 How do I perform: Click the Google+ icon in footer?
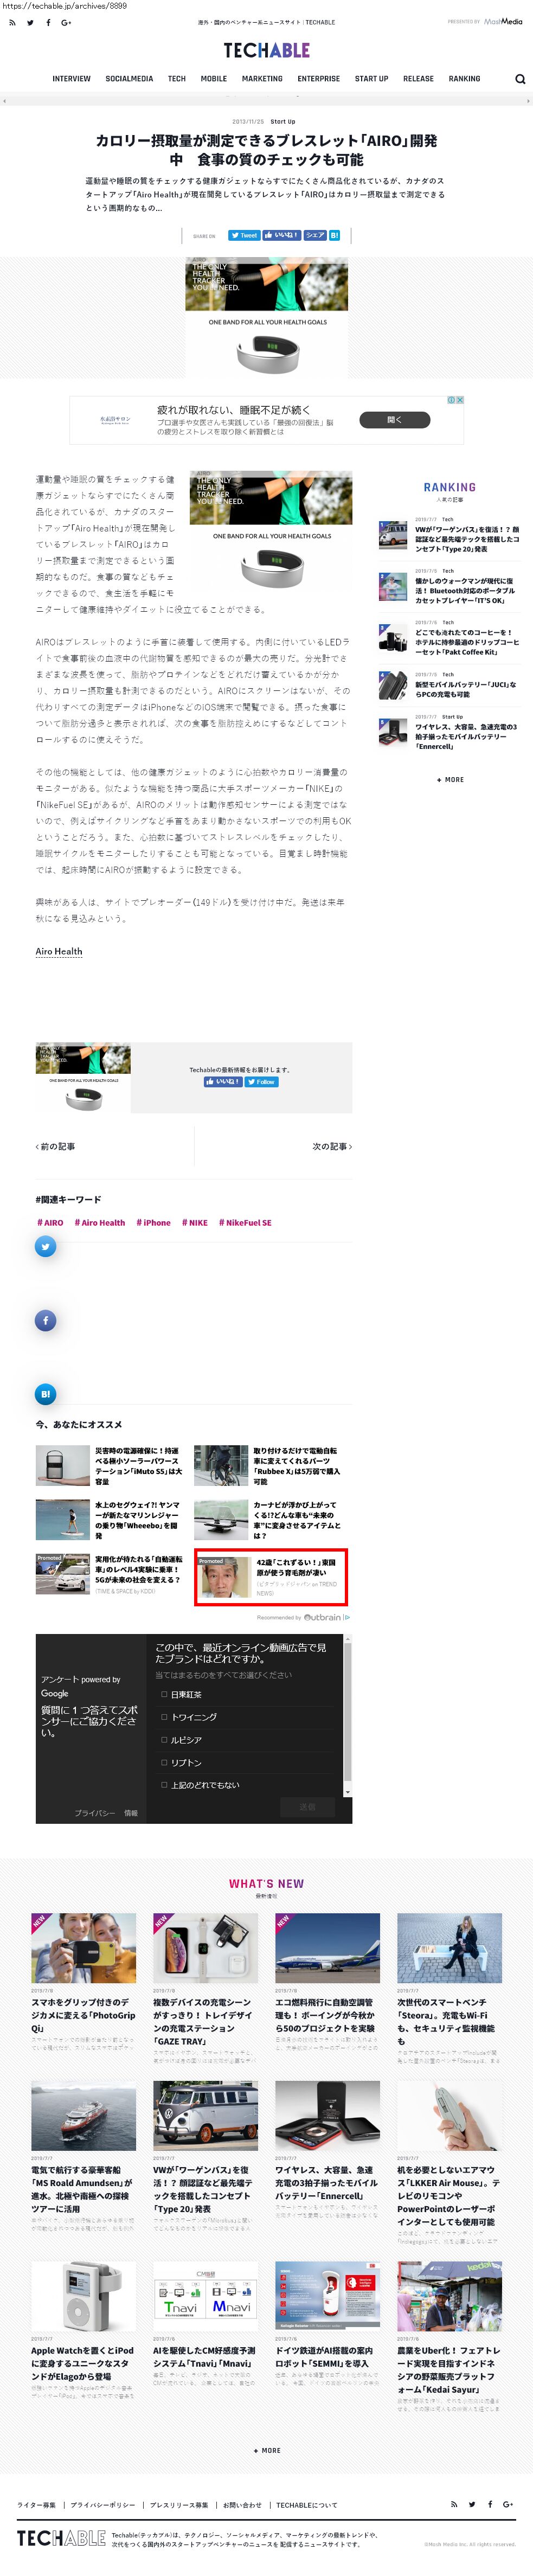(508, 2504)
